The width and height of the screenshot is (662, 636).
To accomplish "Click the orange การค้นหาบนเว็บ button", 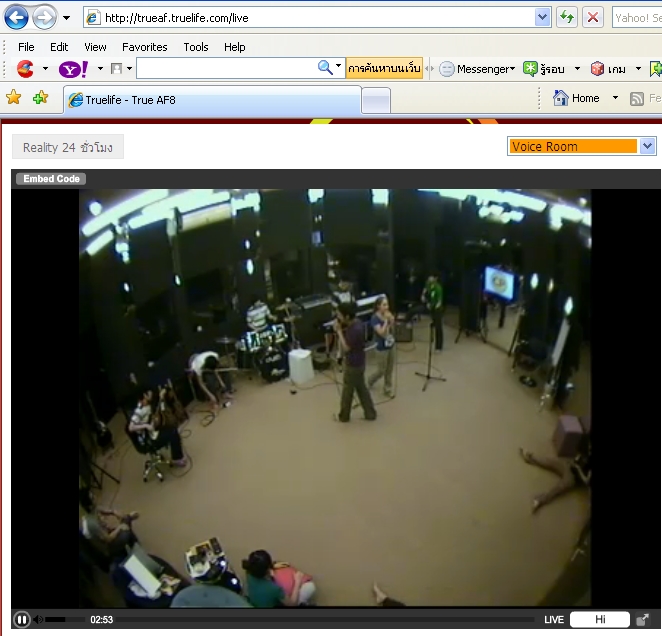I will pyautogui.click(x=384, y=68).
